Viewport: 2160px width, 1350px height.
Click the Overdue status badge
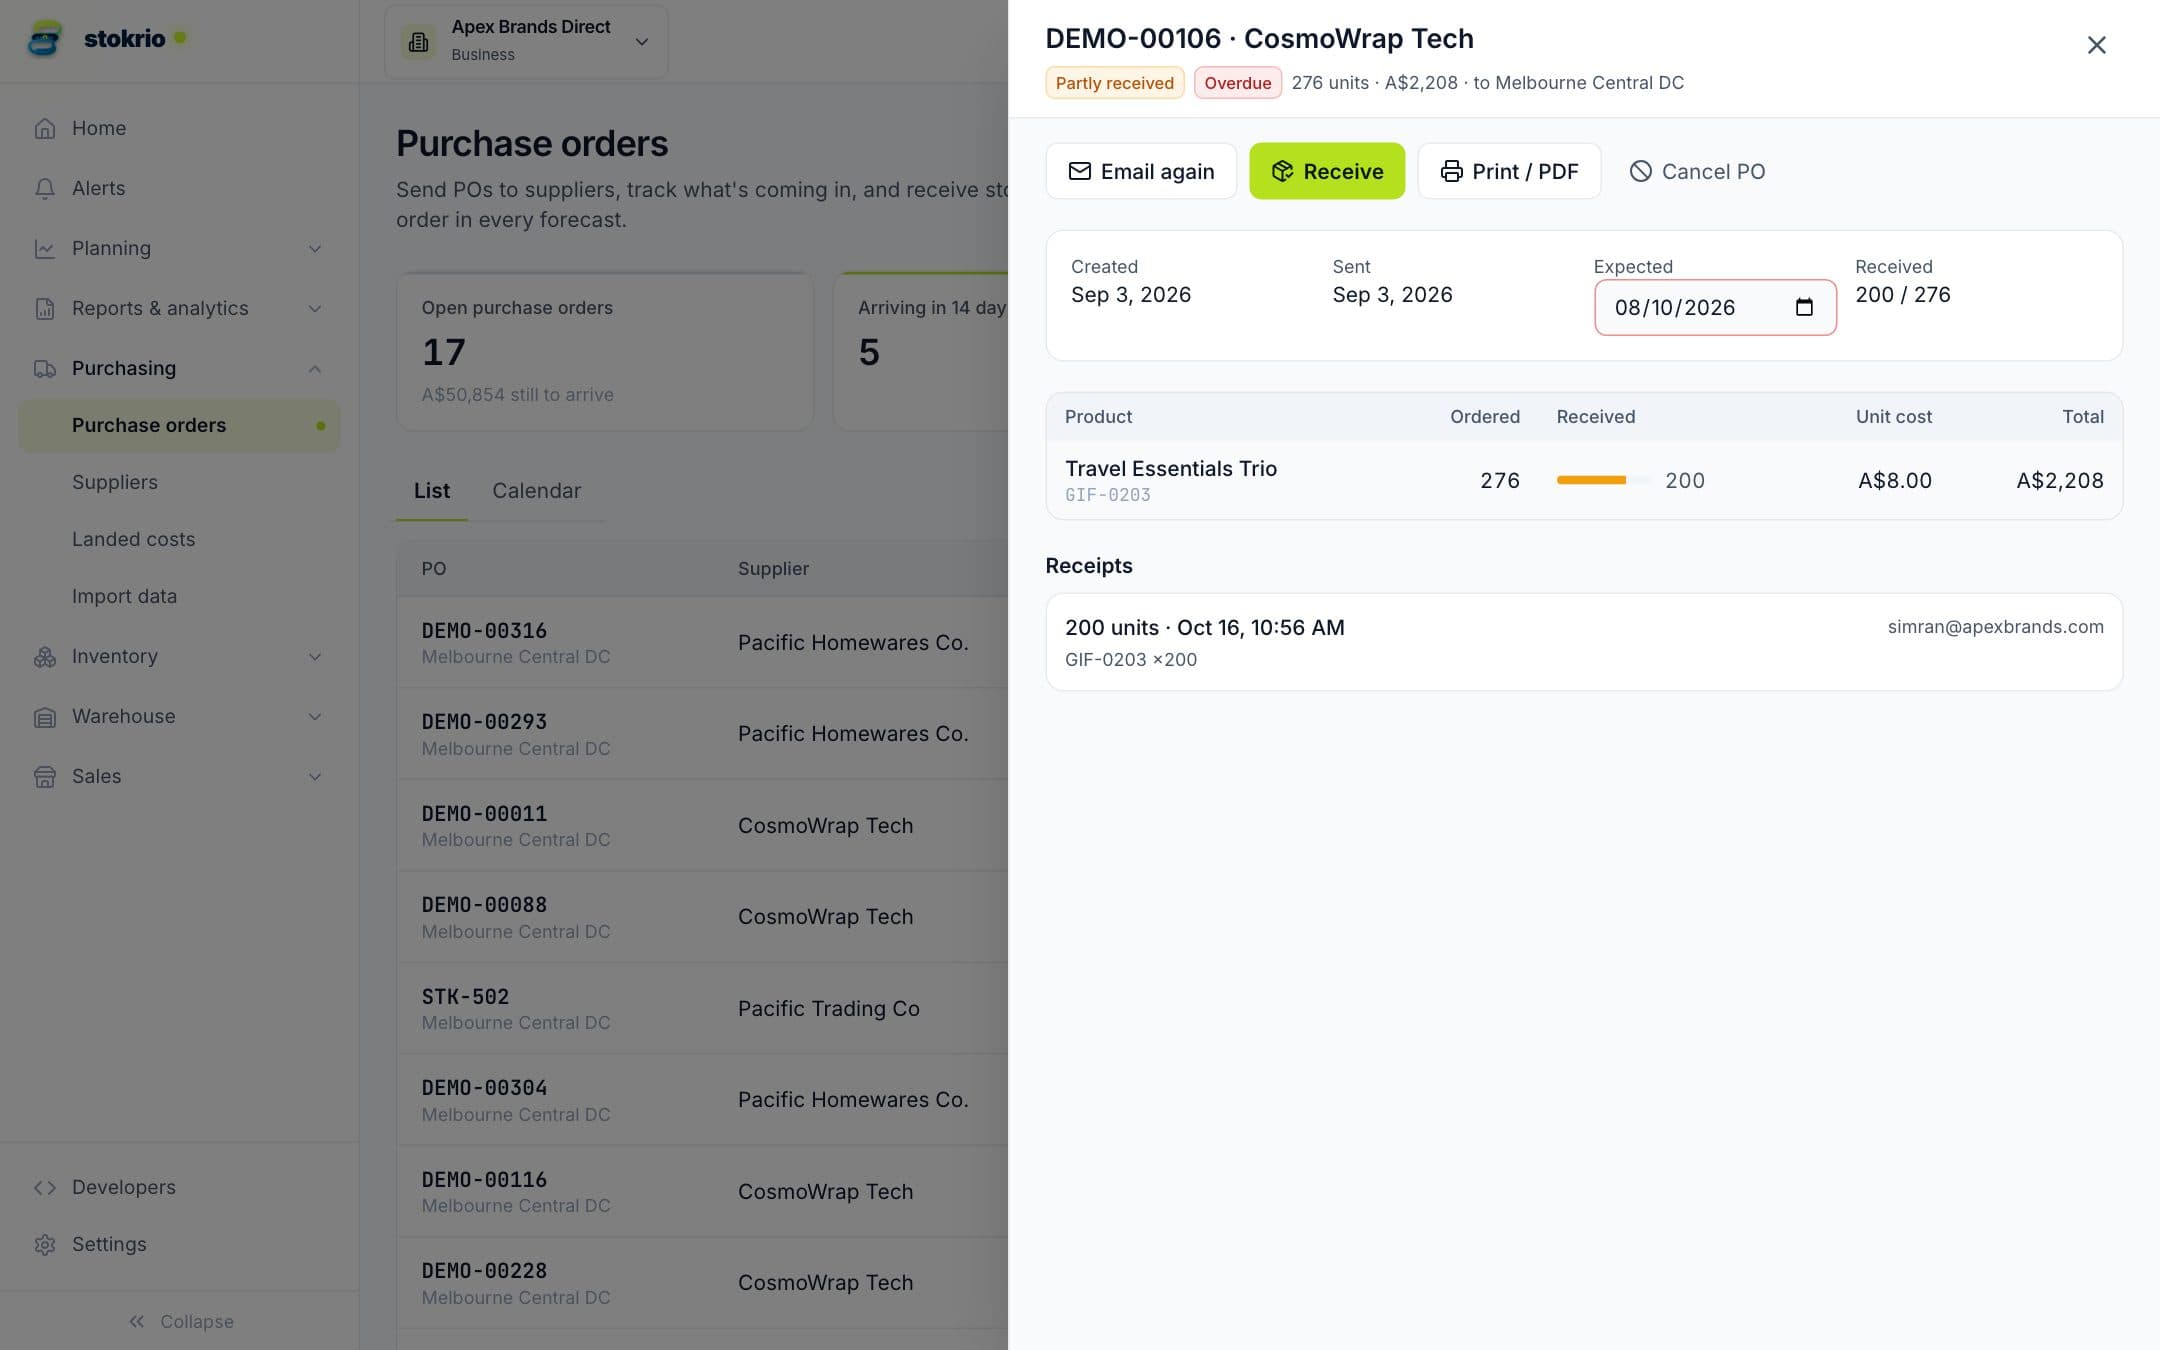1237,83
